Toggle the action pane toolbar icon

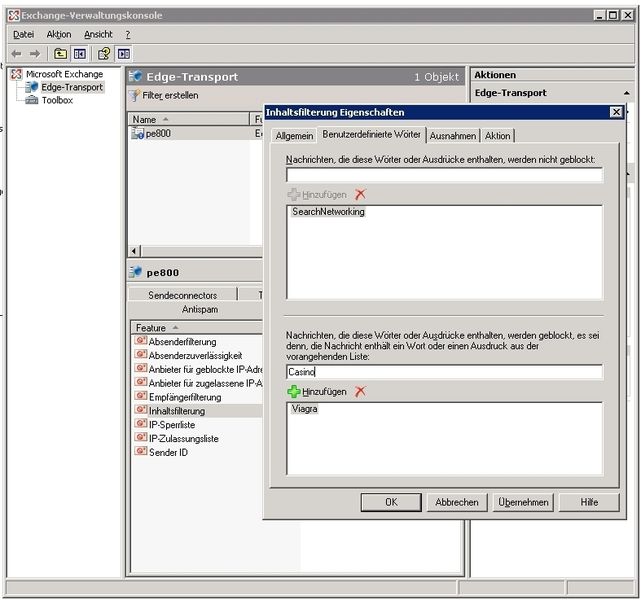(124, 54)
